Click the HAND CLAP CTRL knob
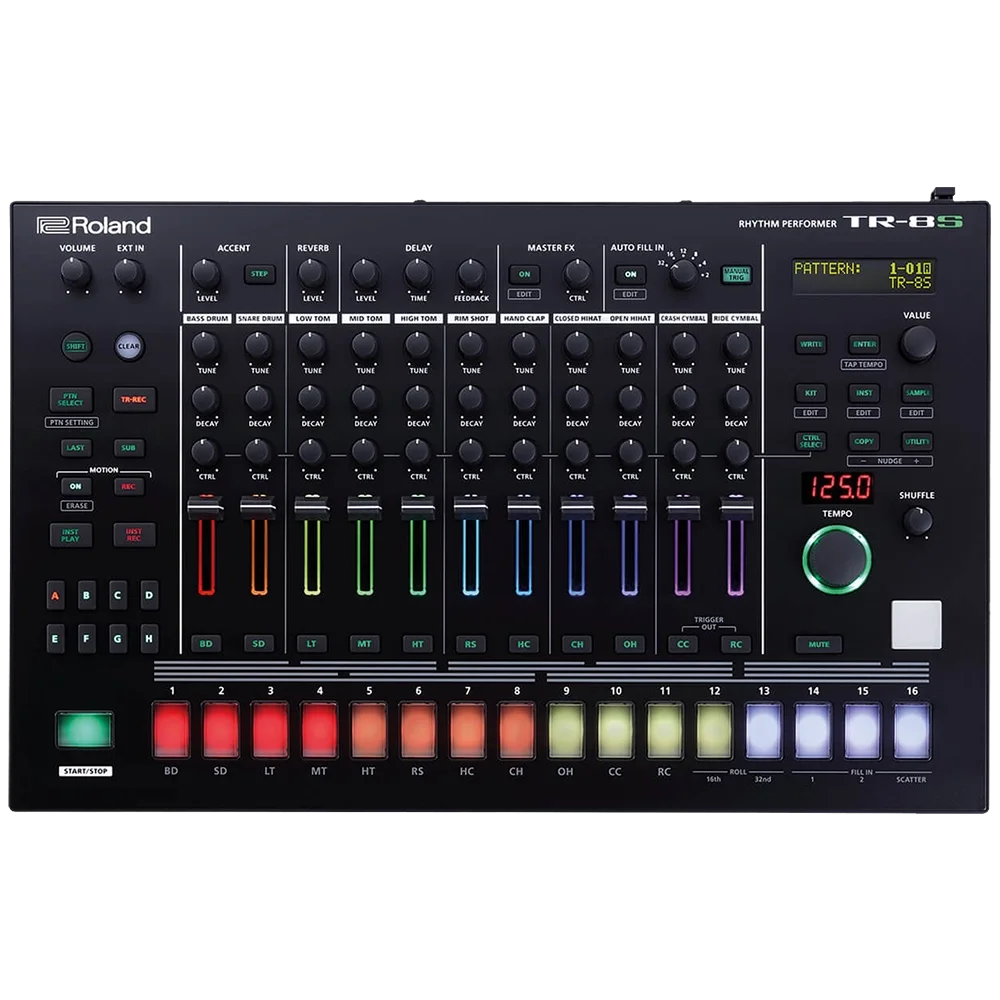The height and width of the screenshot is (1000, 1000). pos(524,452)
